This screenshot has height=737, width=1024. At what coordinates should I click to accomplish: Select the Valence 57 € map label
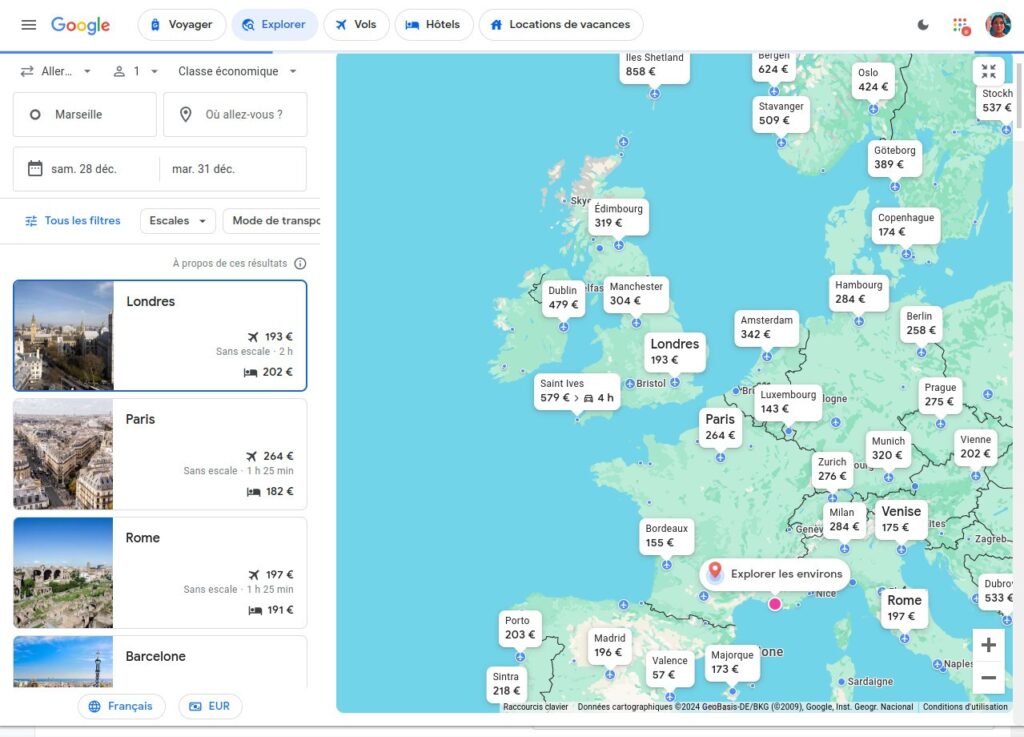pyautogui.click(x=669, y=668)
